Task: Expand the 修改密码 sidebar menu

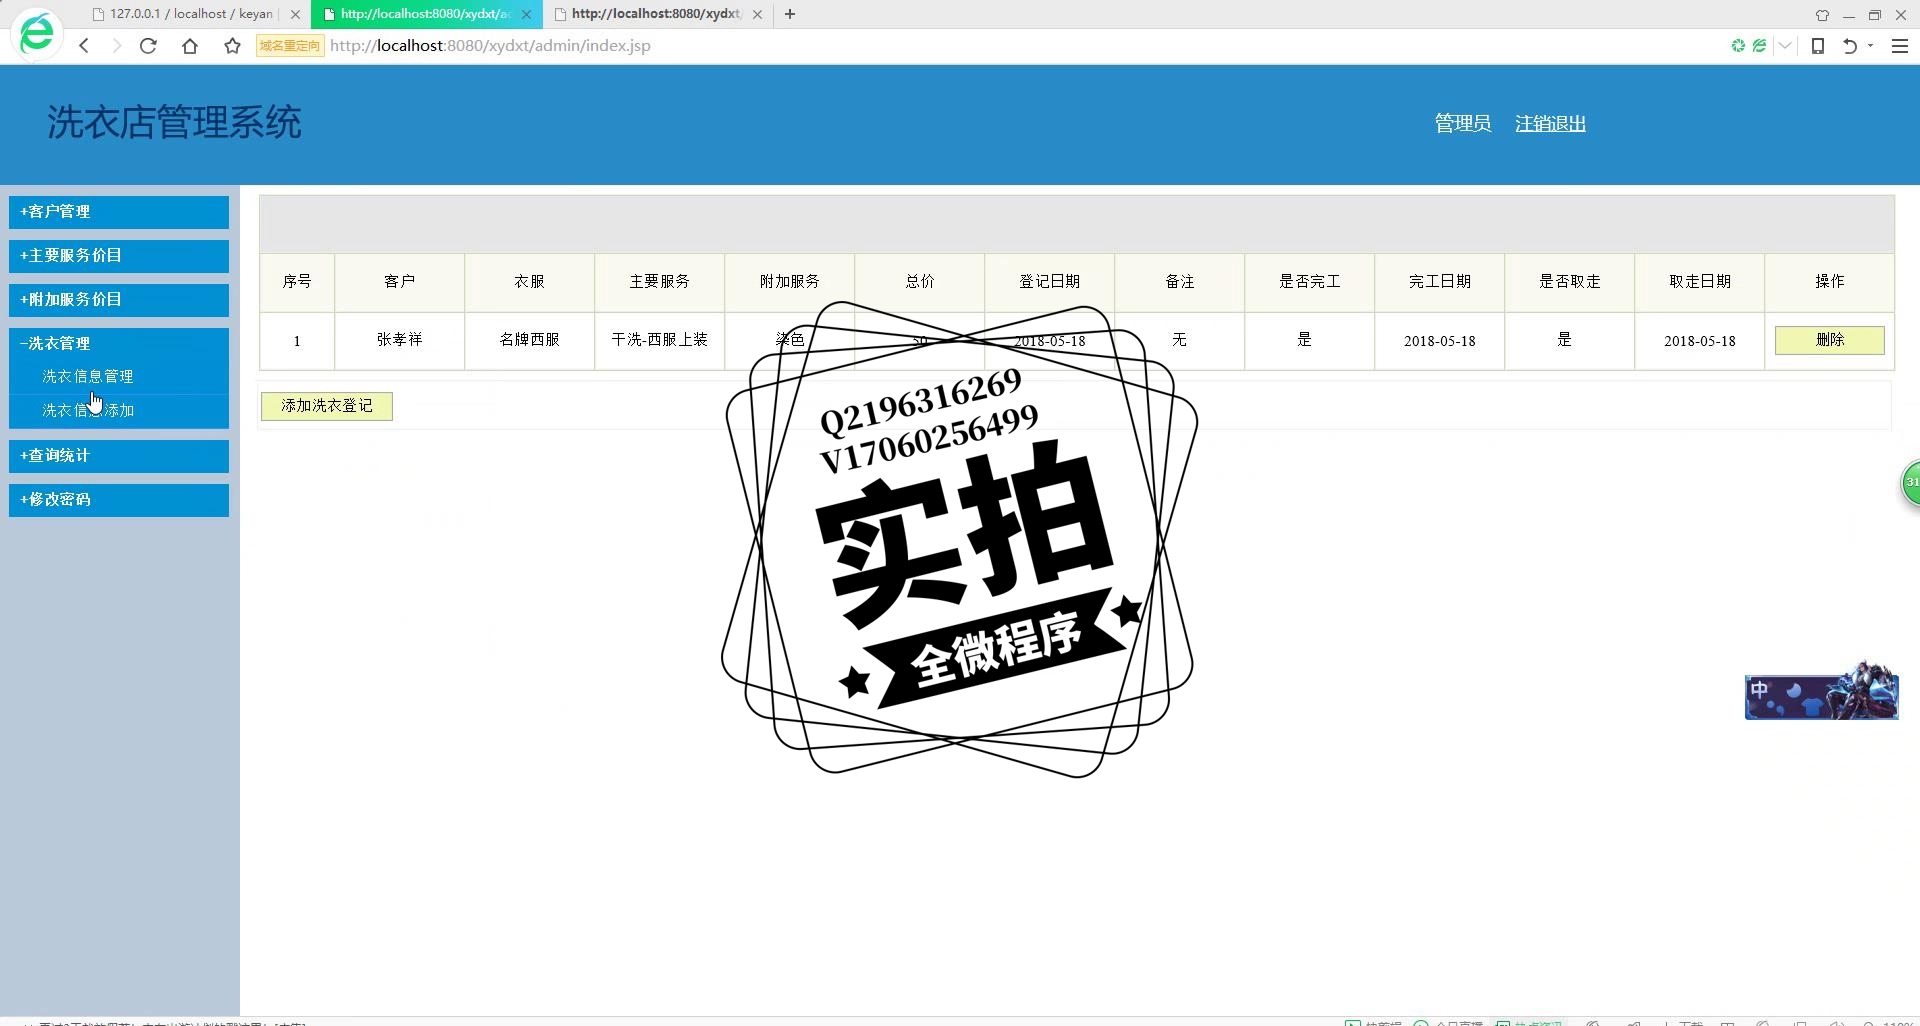Action: [119, 500]
